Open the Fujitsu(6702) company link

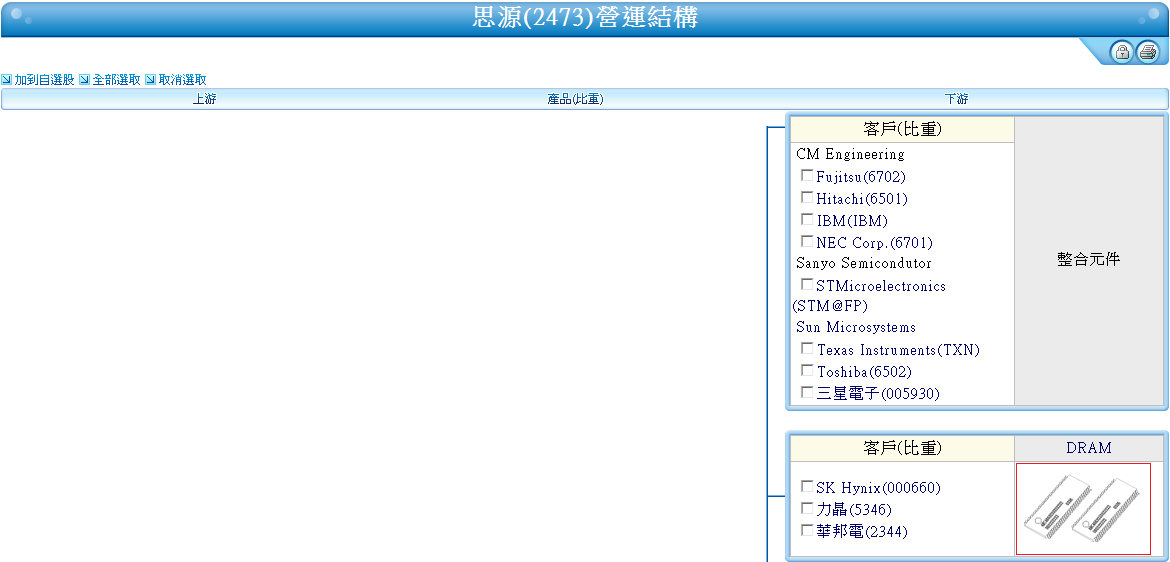pos(860,177)
